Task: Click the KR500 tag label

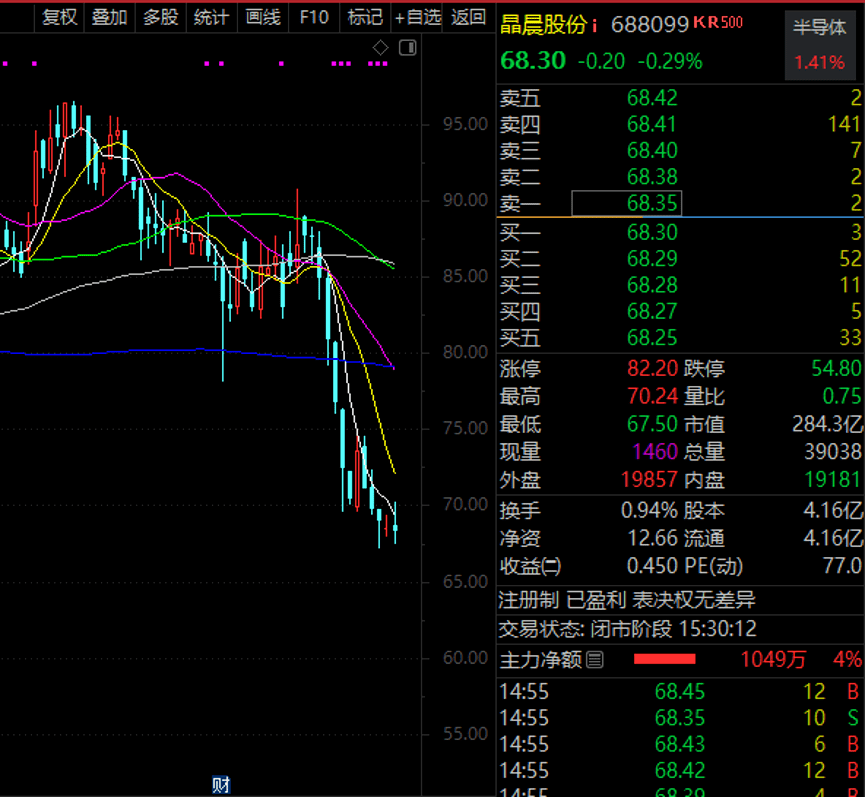Action: coord(718,23)
